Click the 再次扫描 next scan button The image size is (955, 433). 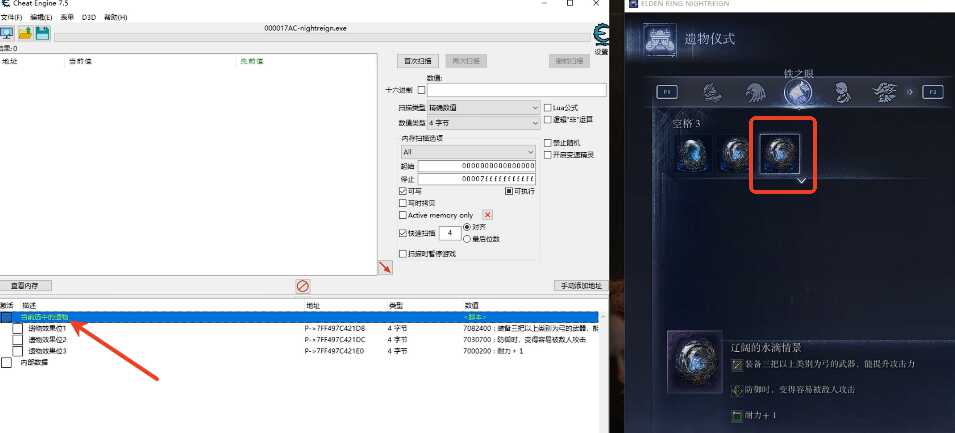coord(467,61)
